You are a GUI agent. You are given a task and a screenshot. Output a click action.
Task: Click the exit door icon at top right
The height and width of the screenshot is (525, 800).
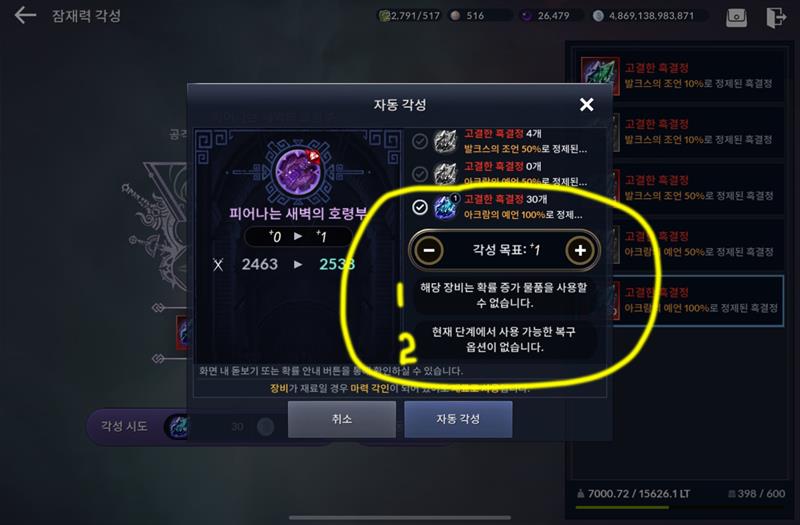click(776, 17)
